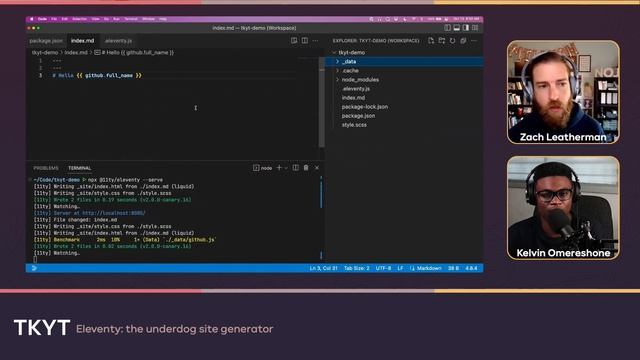The height and width of the screenshot is (360, 640).
Task: Expand the .cache folder
Action: 338,71
